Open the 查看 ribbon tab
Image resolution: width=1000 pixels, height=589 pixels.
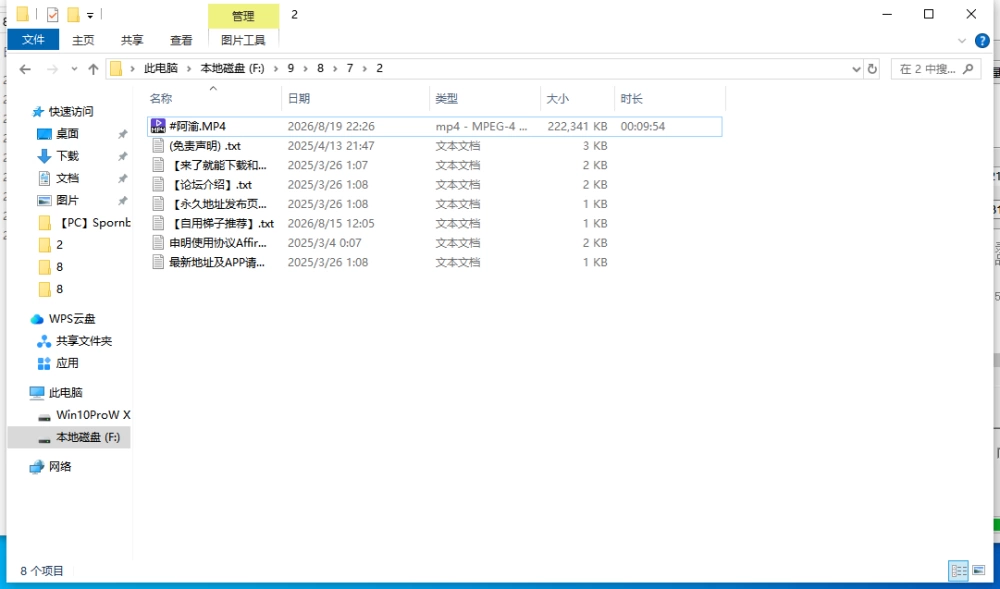pyautogui.click(x=181, y=40)
